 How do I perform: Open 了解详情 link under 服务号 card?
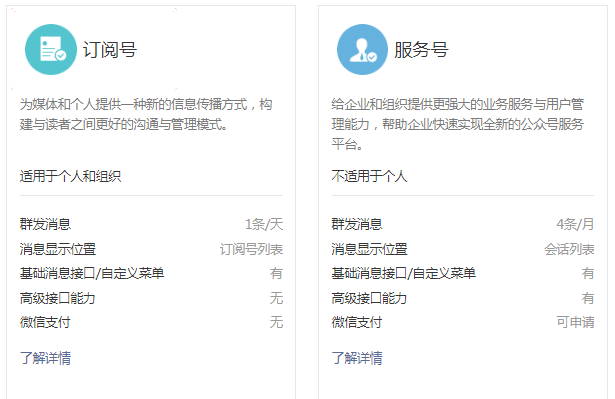click(357, 358)
